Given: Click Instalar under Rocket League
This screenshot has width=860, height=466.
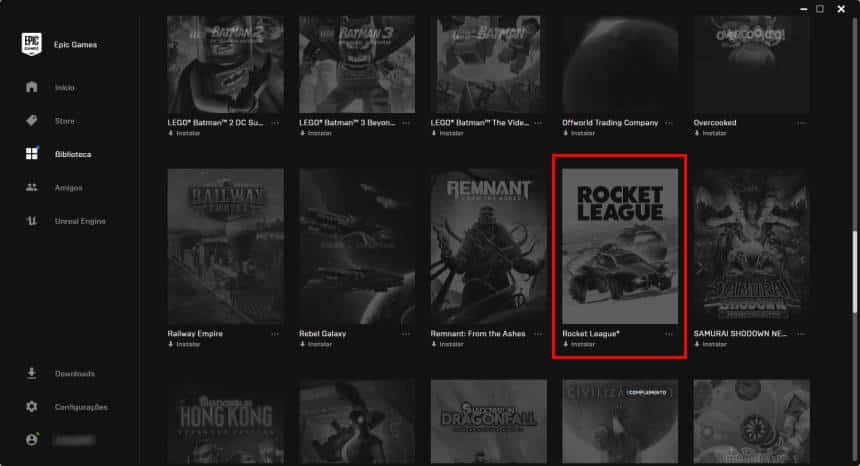Looking at the screenshot, I should [x=579, y=344].
